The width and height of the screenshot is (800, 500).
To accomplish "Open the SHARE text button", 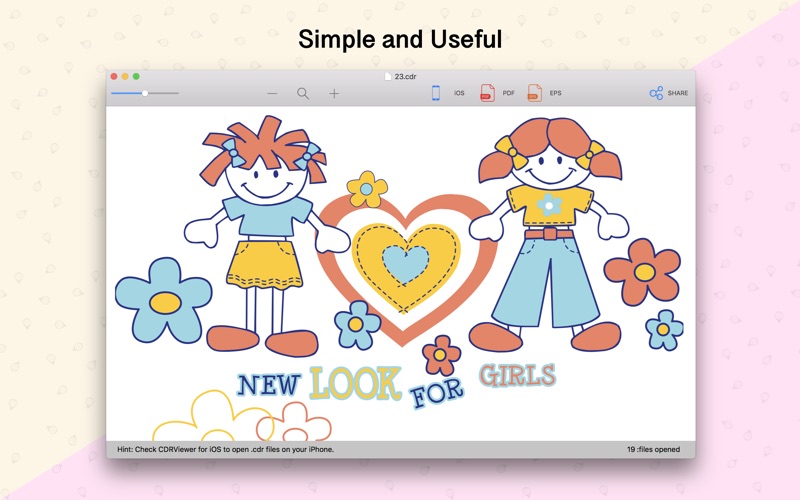I will click(678, 93).
